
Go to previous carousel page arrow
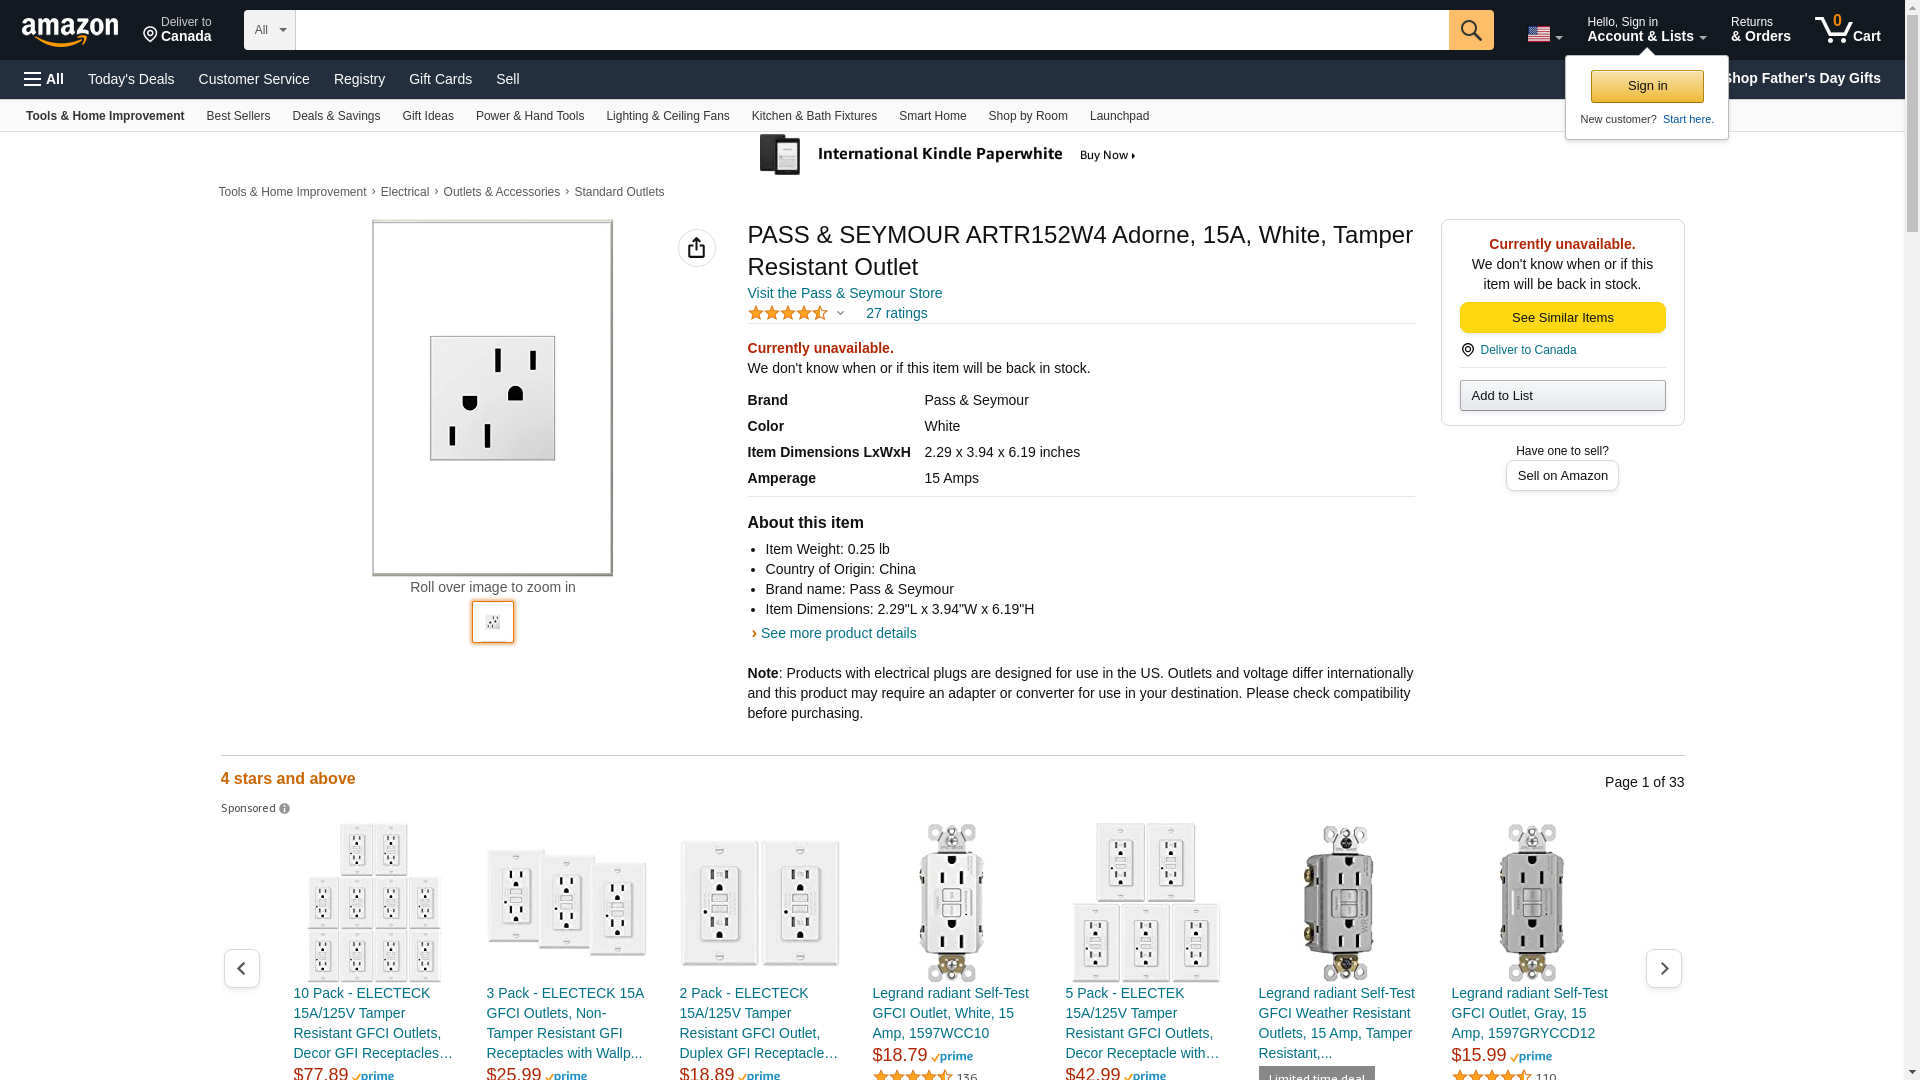(241, 968)
